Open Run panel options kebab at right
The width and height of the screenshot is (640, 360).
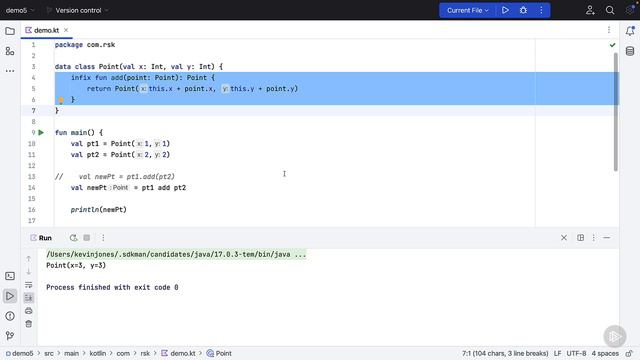pos(593,238)
